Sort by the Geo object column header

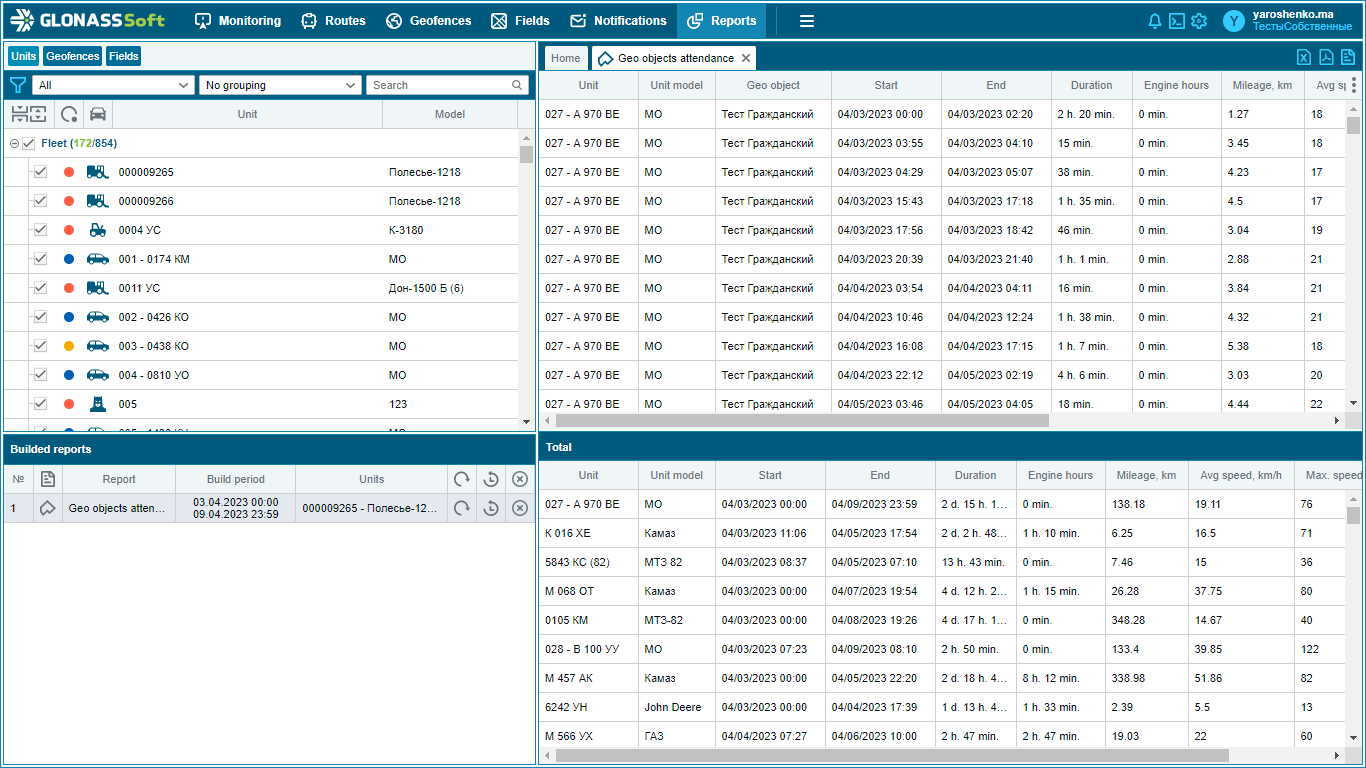point(773,85)
